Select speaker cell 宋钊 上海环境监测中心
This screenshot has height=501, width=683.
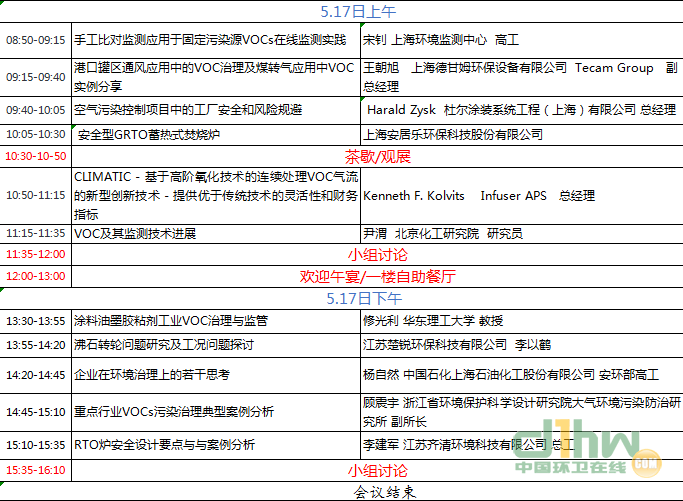440,41
